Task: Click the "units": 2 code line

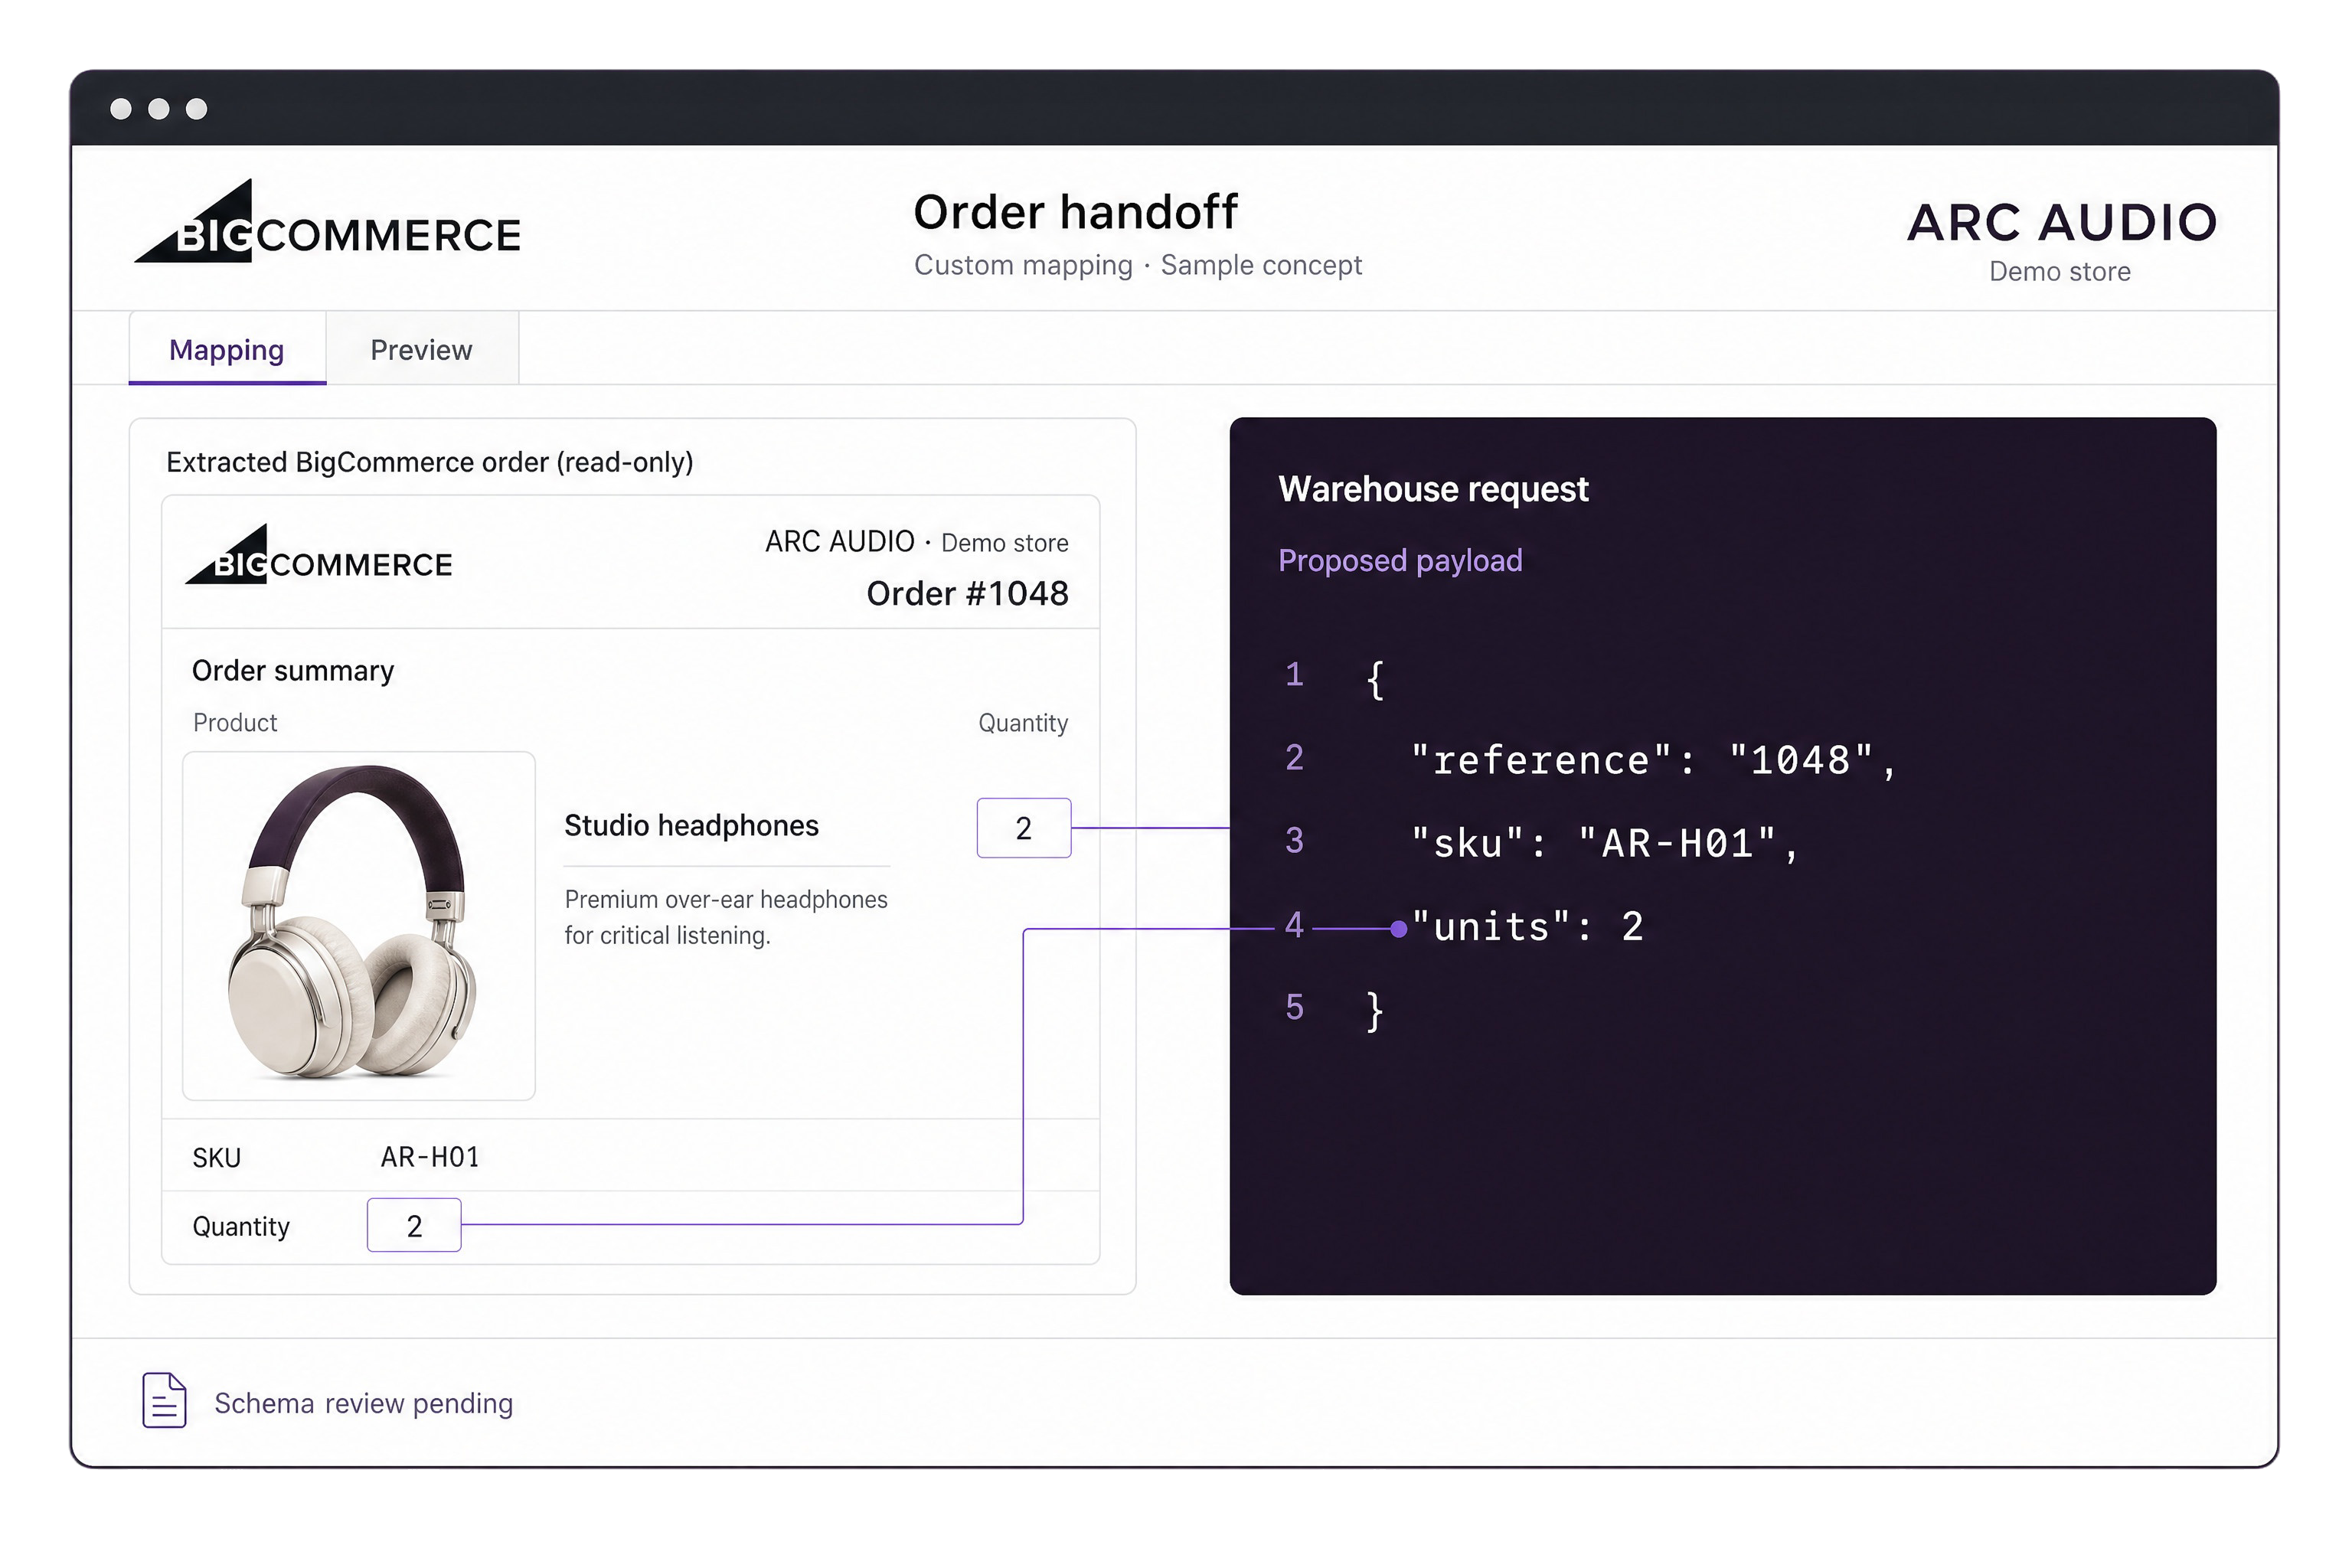Action: pyautogui.click(x=1527, y=927)
